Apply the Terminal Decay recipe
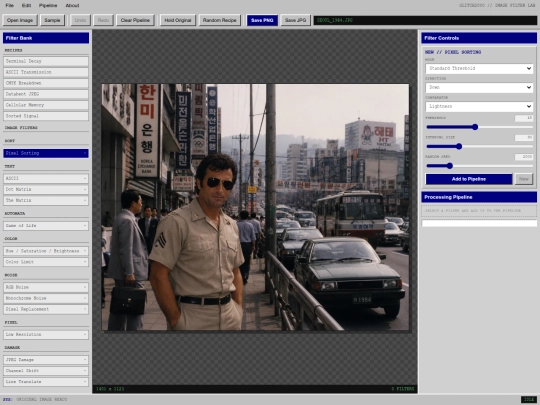The image size is (540, 405). [46, 61]
